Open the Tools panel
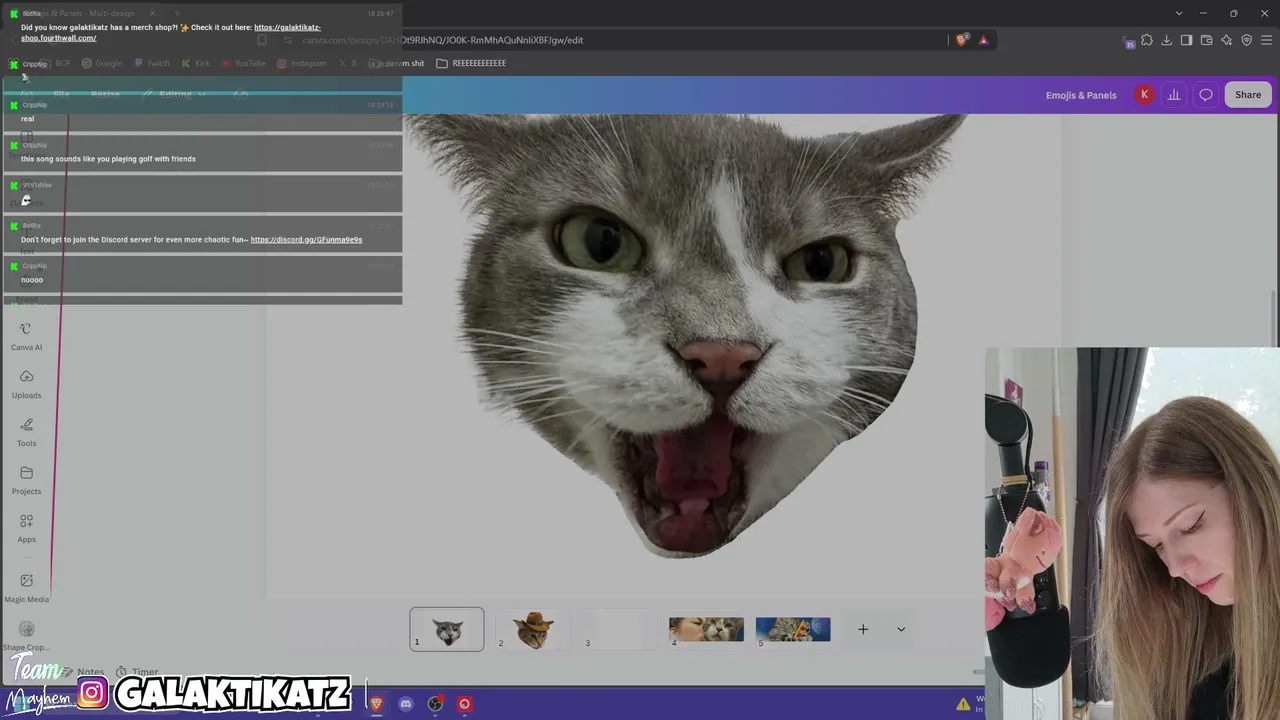The image size is (1280, 720). pyautogui.click(x=26, y=432)
